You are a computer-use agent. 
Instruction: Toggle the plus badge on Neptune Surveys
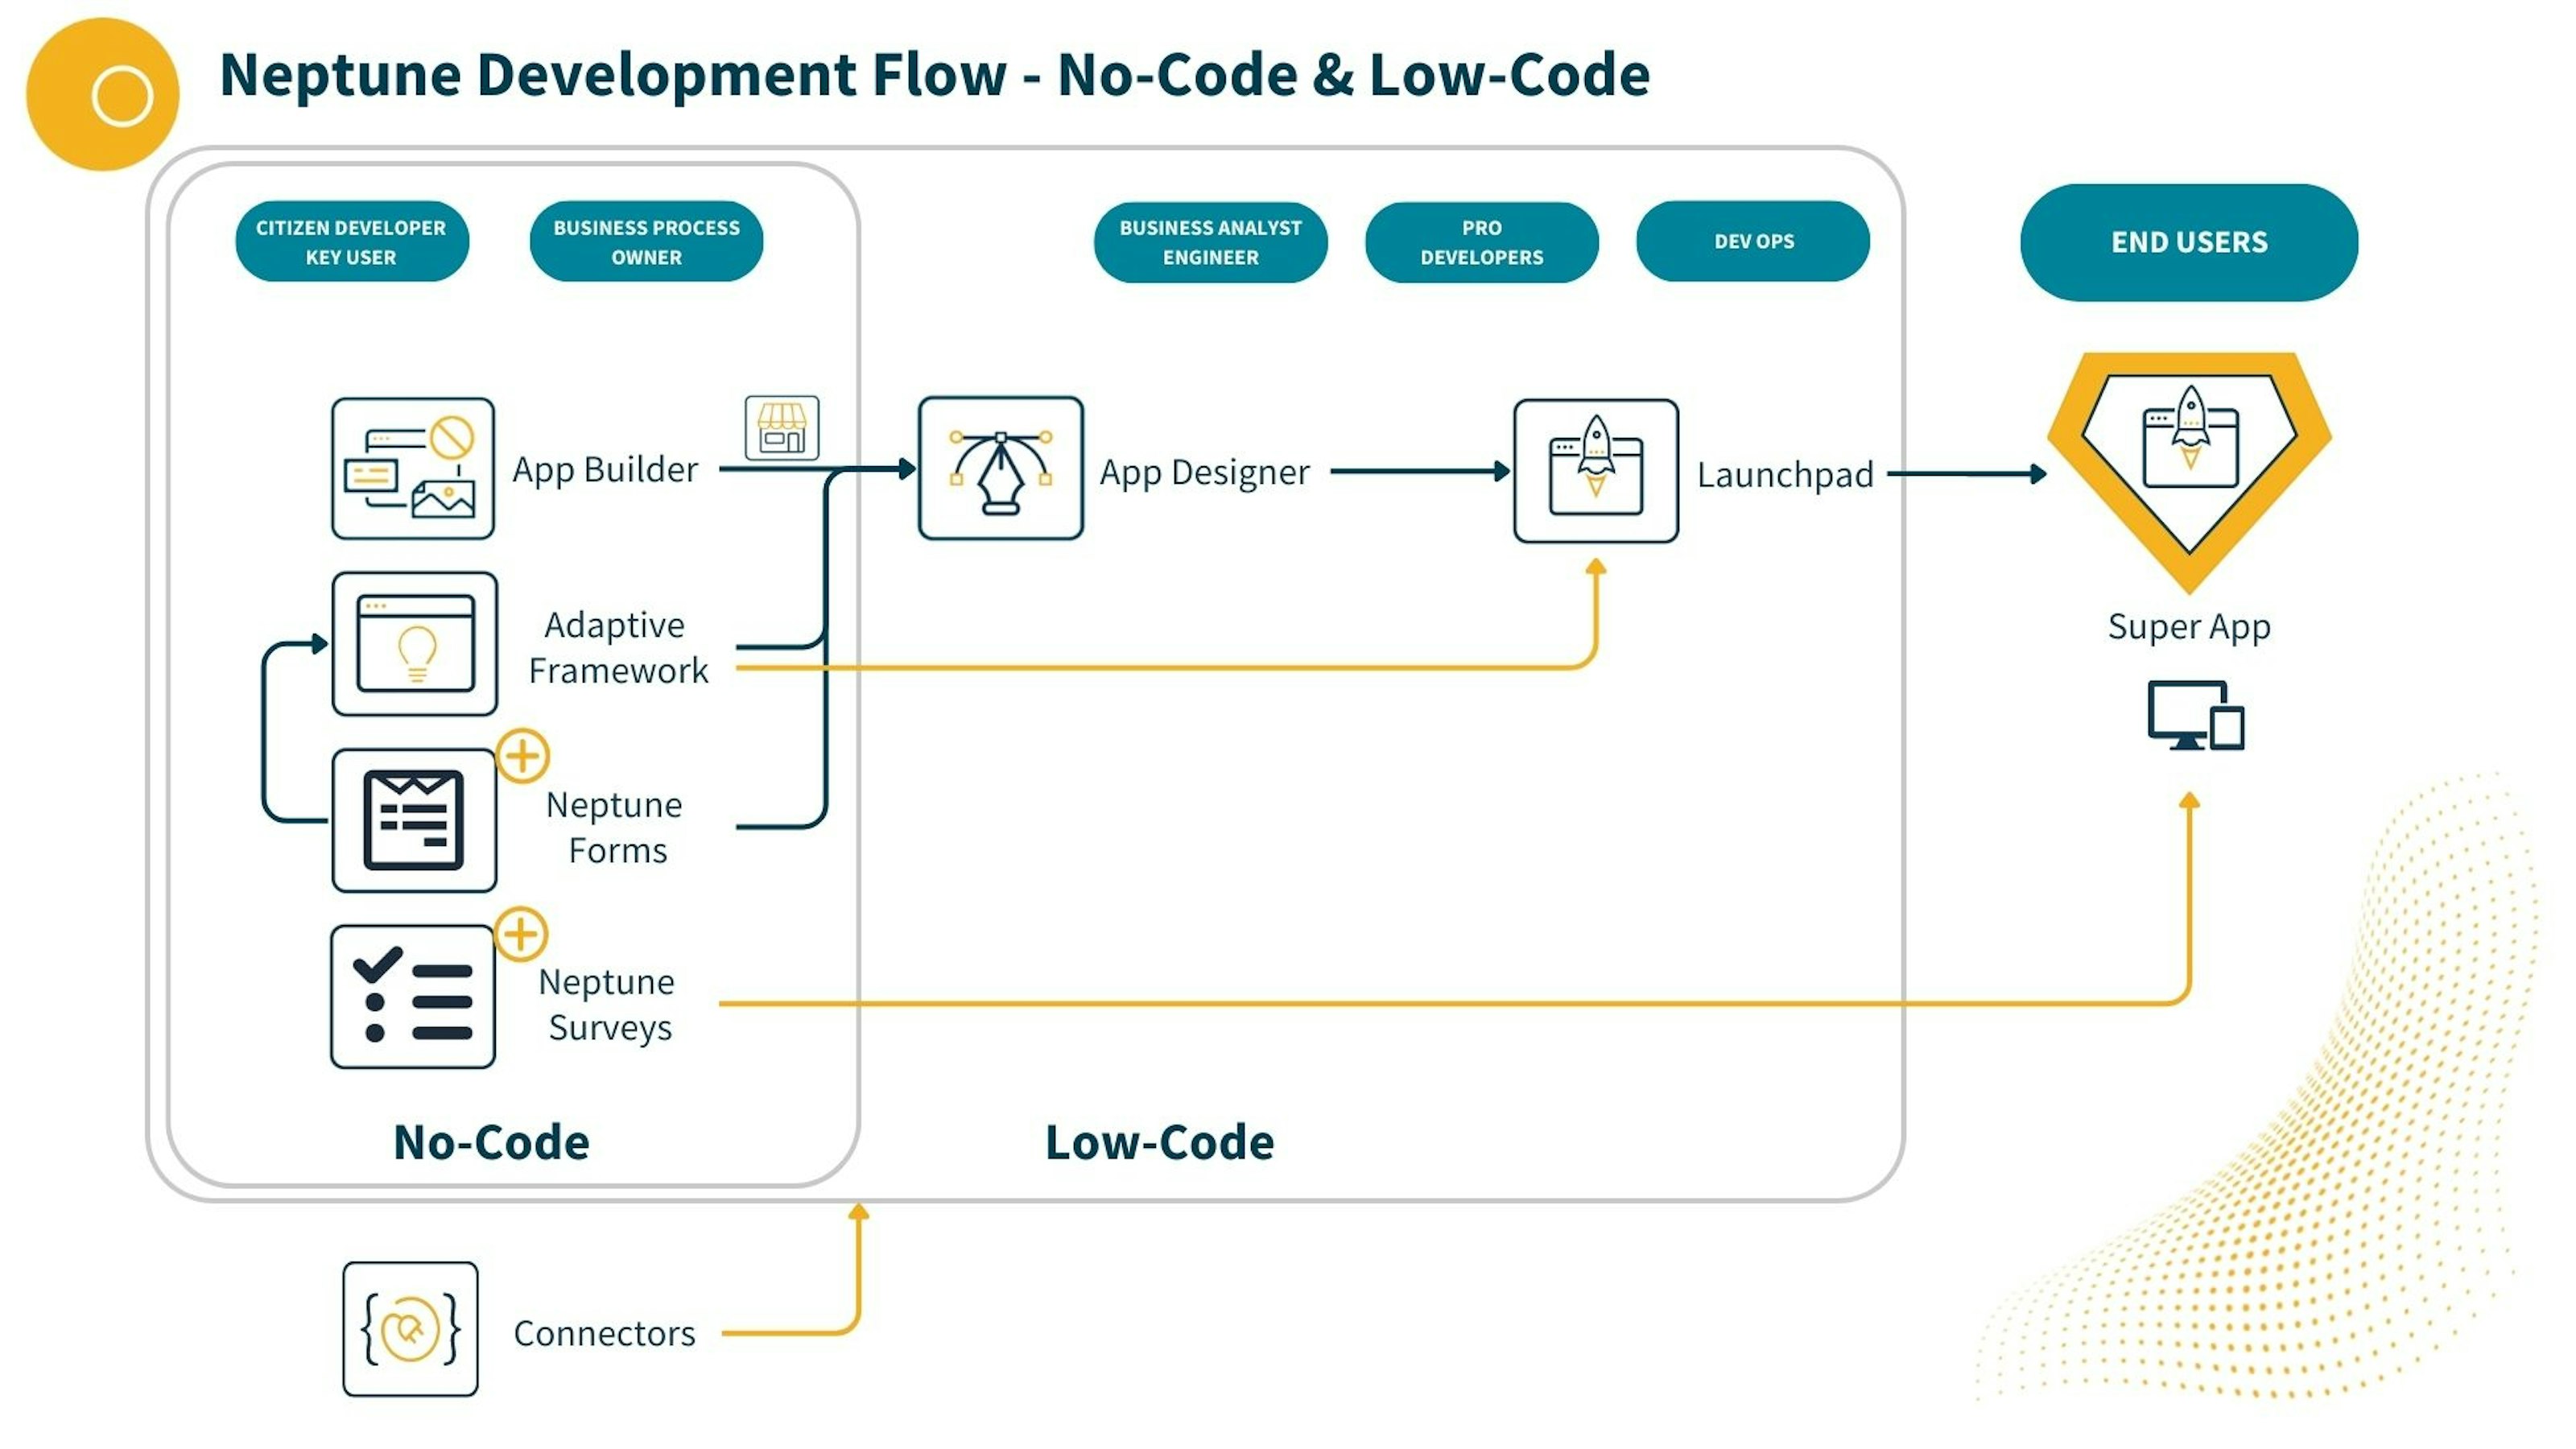click(x=520, y=936)
